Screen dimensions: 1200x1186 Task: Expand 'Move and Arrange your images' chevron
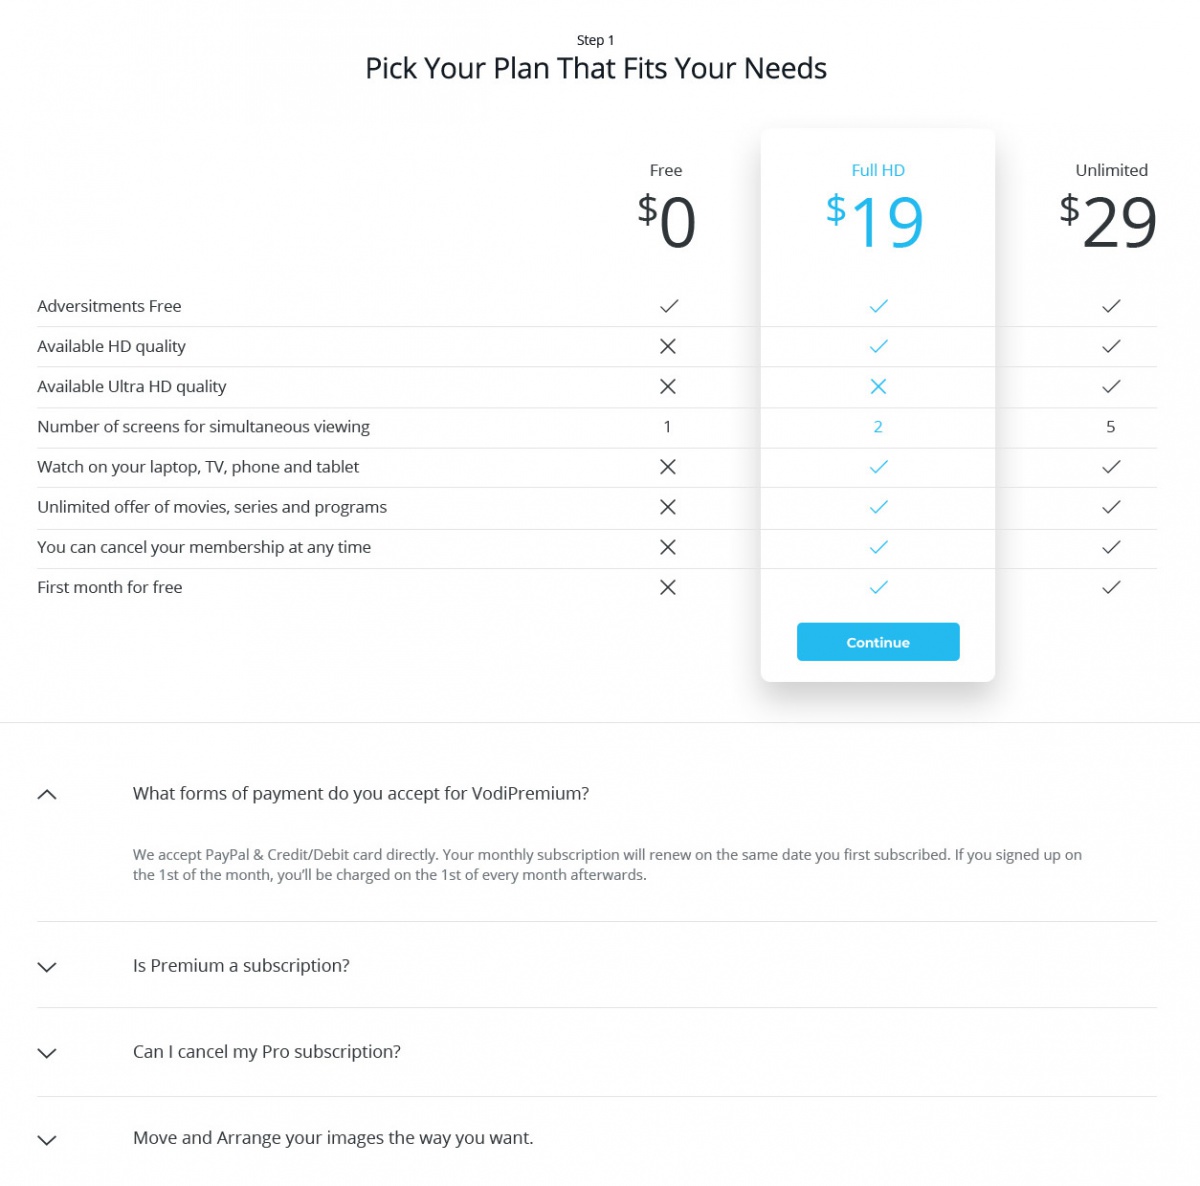click(x=47, y=1140)
